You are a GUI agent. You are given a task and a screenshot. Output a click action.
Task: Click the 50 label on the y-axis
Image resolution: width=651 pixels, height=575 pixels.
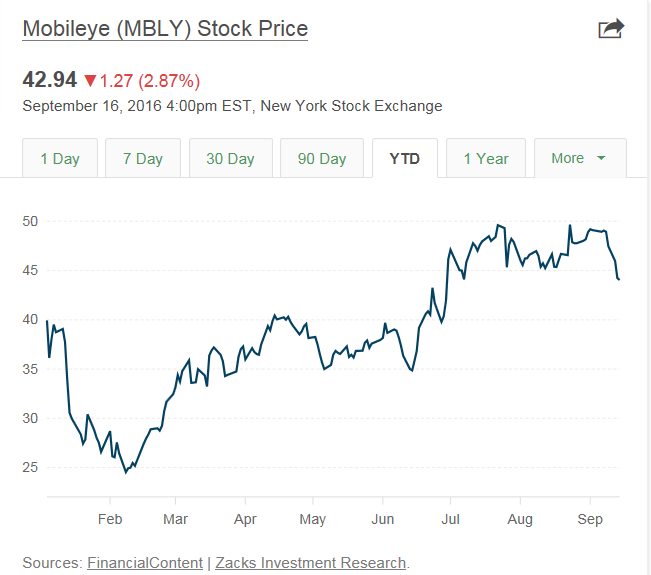click(x=30, y=220)
